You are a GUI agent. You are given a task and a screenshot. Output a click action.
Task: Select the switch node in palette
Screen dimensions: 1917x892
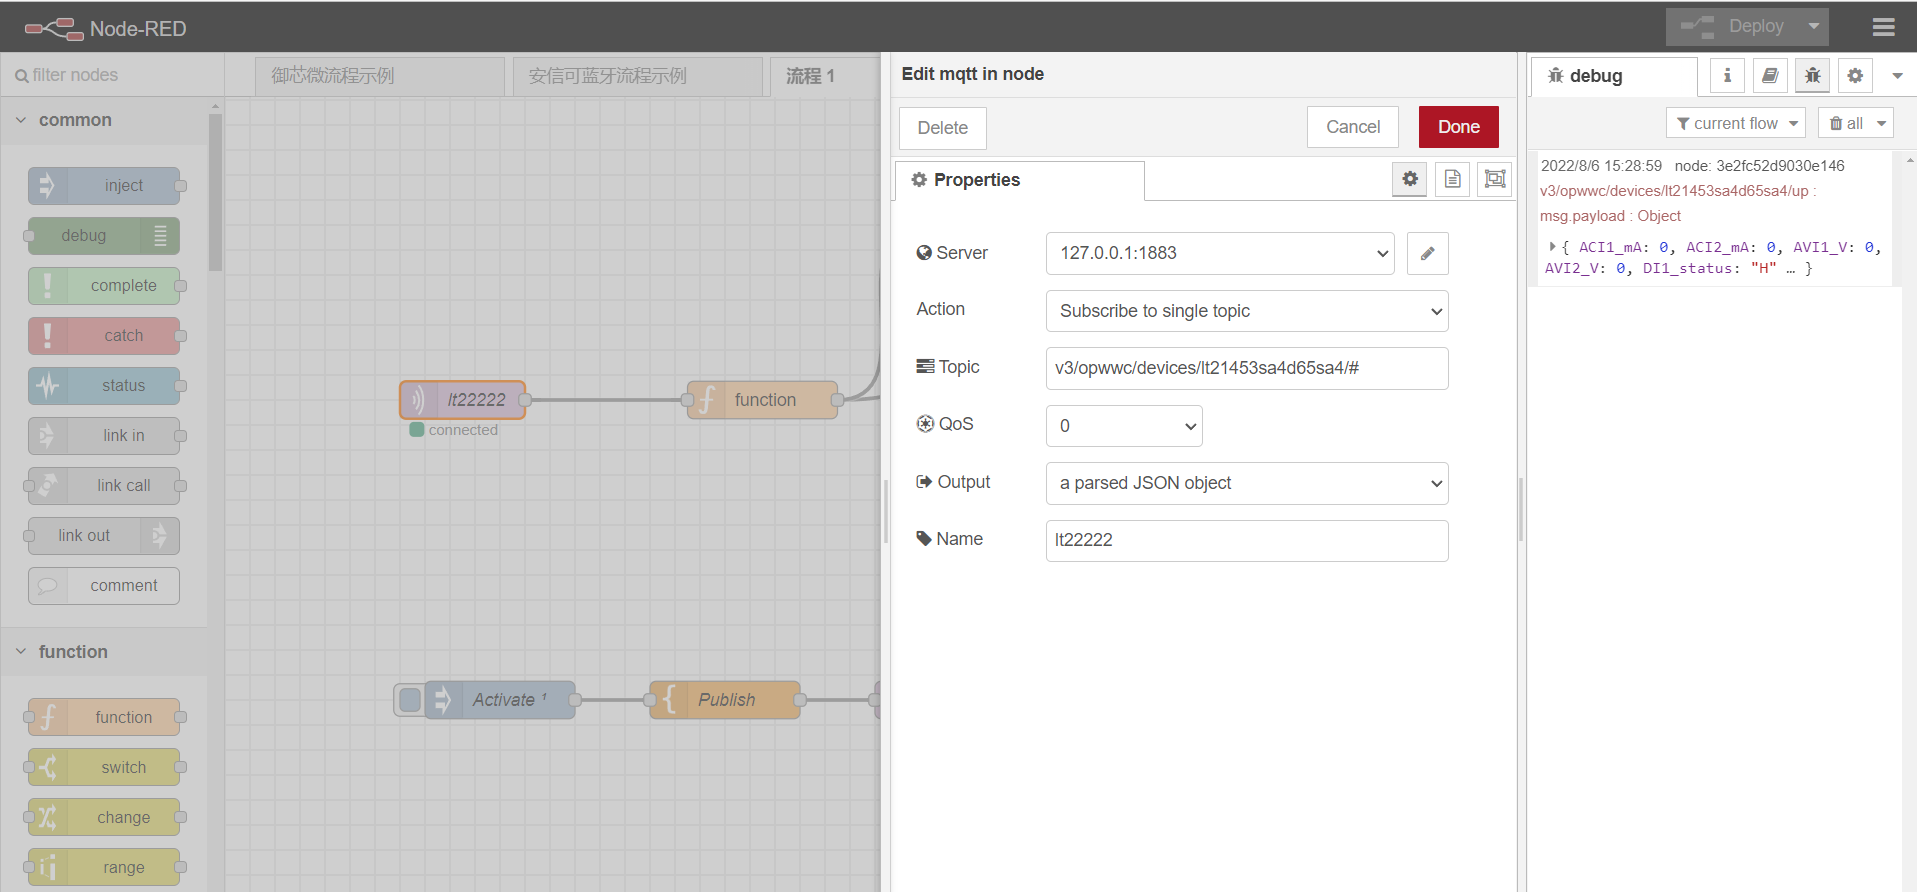coord(104,767)
